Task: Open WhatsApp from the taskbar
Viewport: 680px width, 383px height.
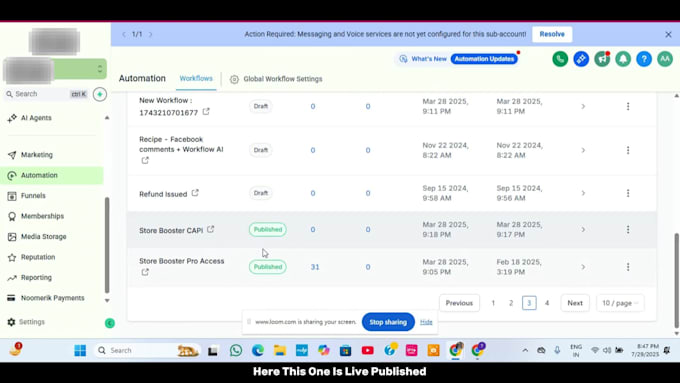Action: 236,350
